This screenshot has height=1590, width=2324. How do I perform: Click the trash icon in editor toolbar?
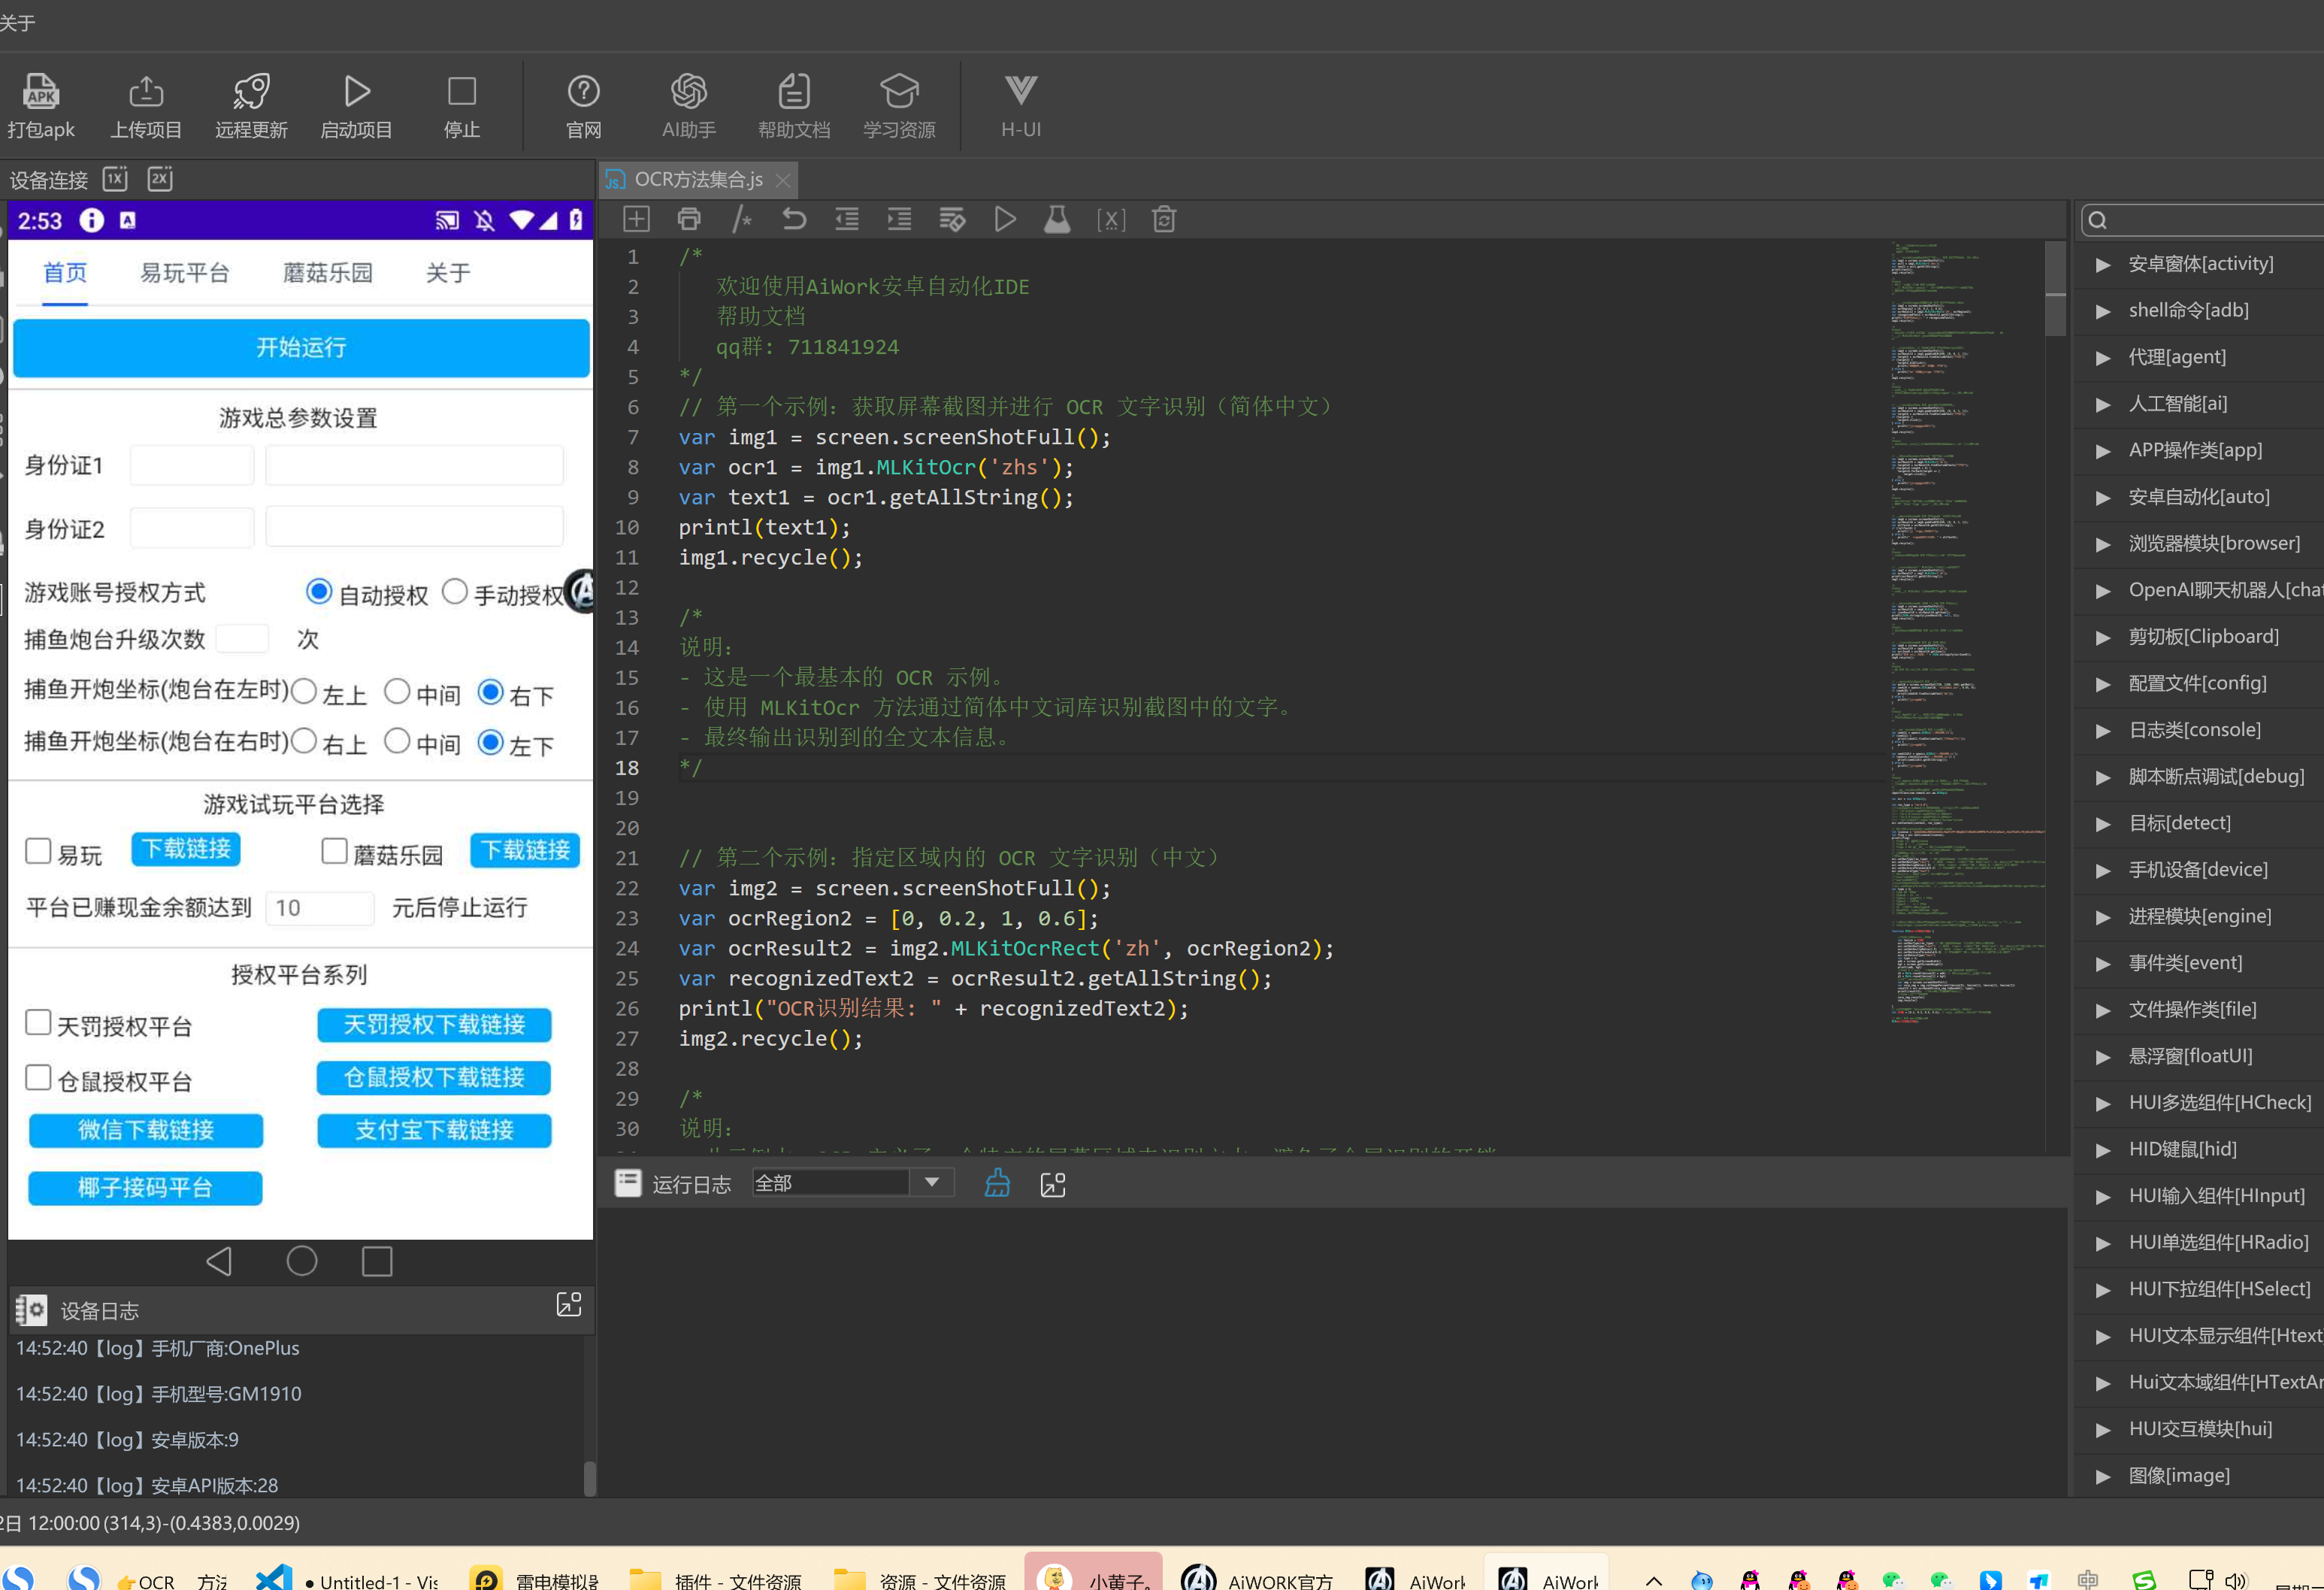click(x=1164, y=219)
